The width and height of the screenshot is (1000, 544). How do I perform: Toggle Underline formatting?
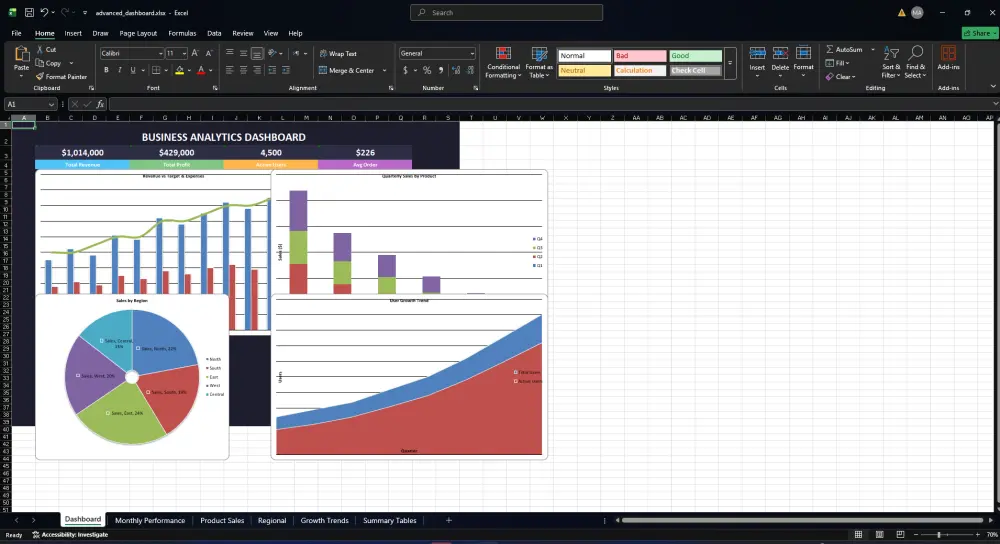click(133, 70)
